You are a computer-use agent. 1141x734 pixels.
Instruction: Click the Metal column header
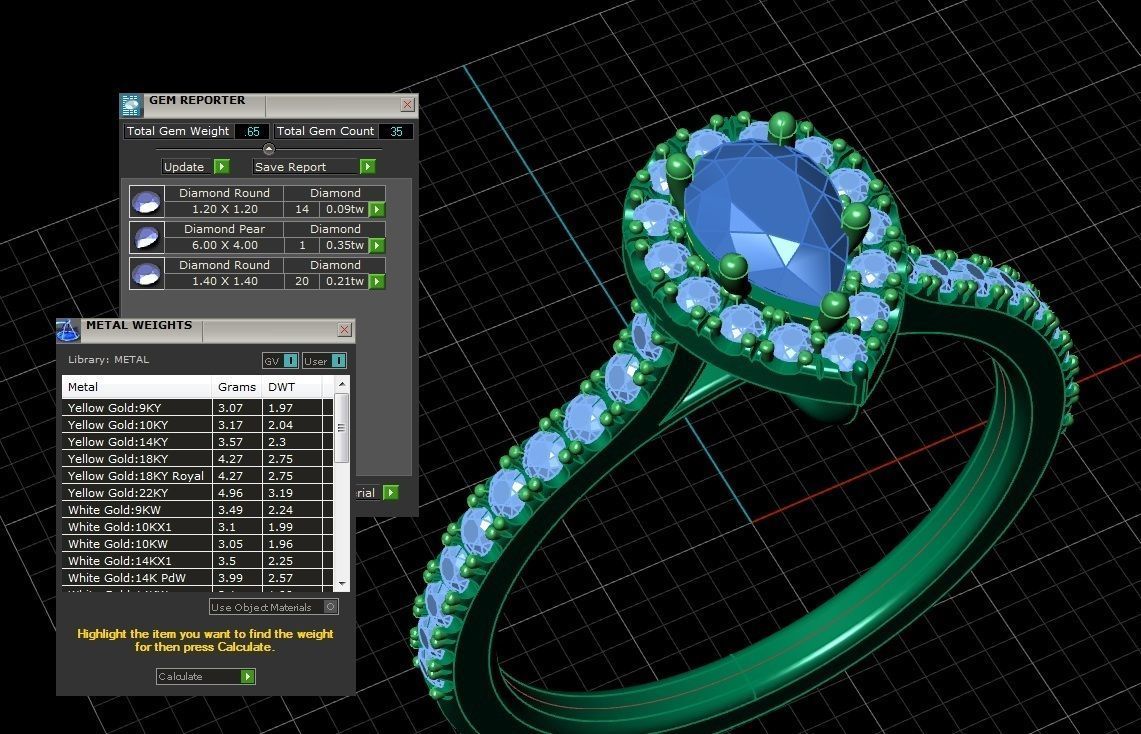137,387
